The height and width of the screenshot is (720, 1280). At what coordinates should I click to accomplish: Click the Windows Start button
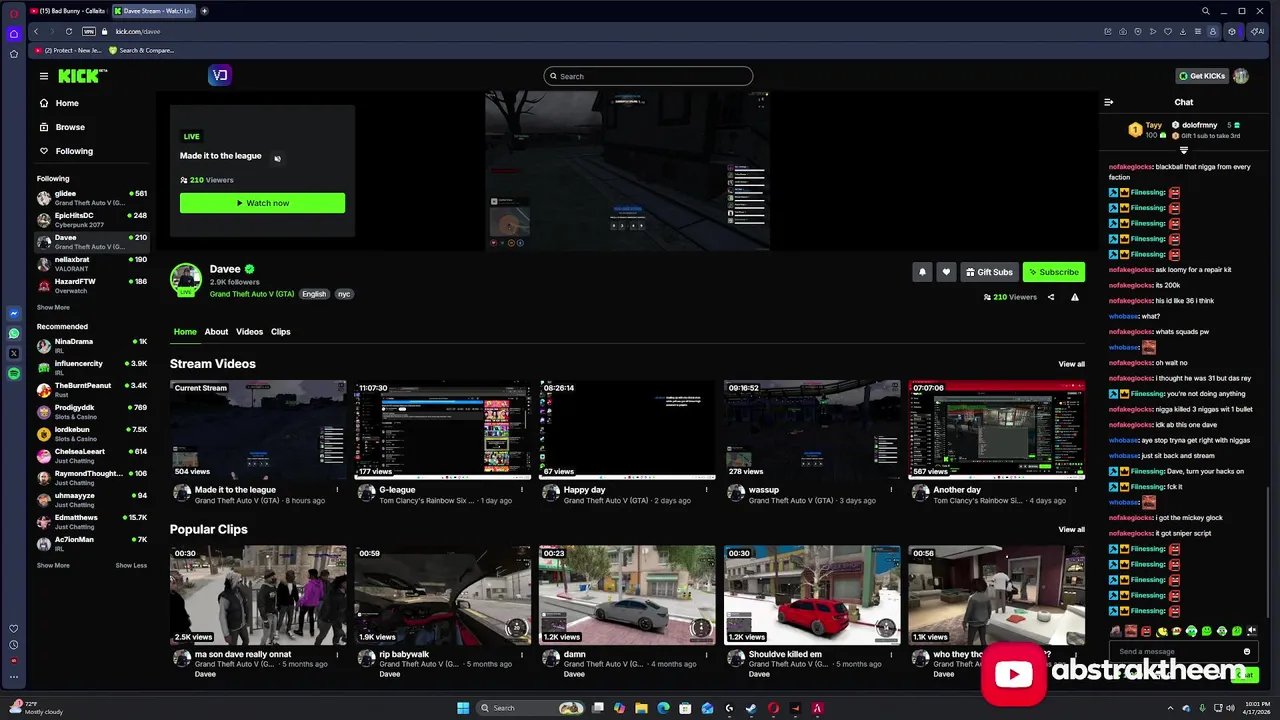coord(463,708)
